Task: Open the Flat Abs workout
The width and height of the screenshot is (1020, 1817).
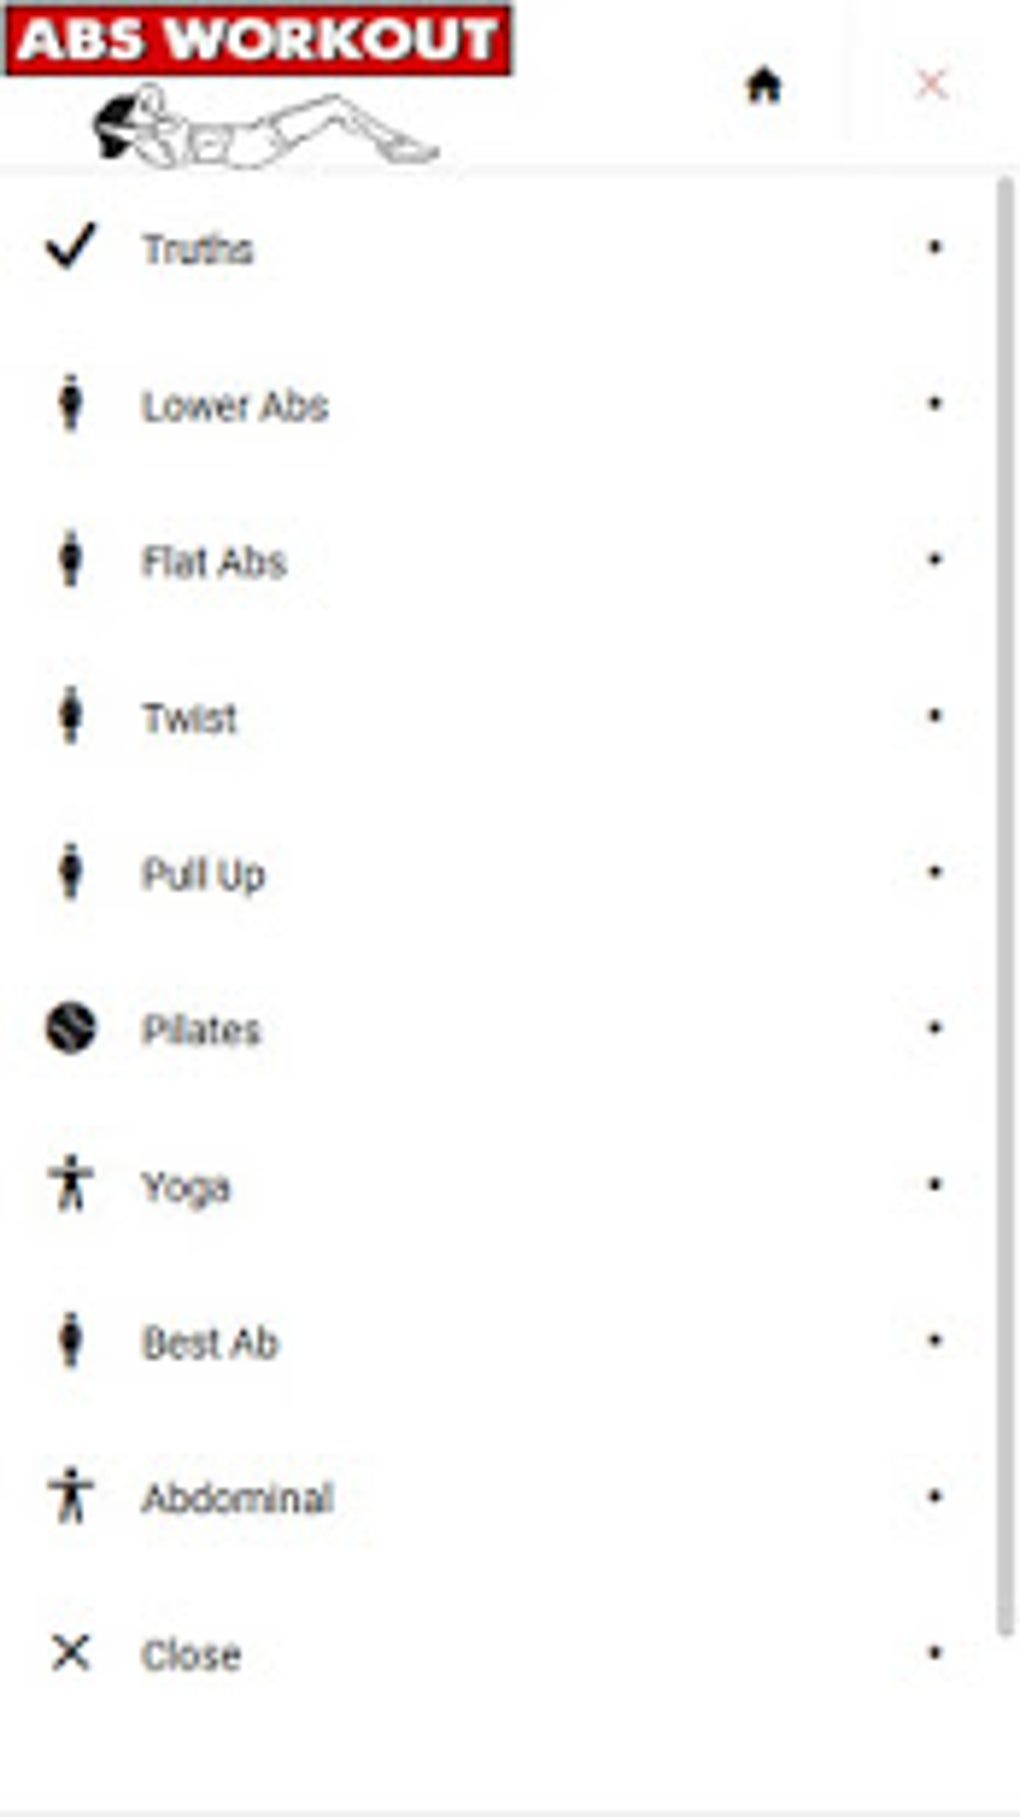Action: pyautogui.click(x=214, y=563)
